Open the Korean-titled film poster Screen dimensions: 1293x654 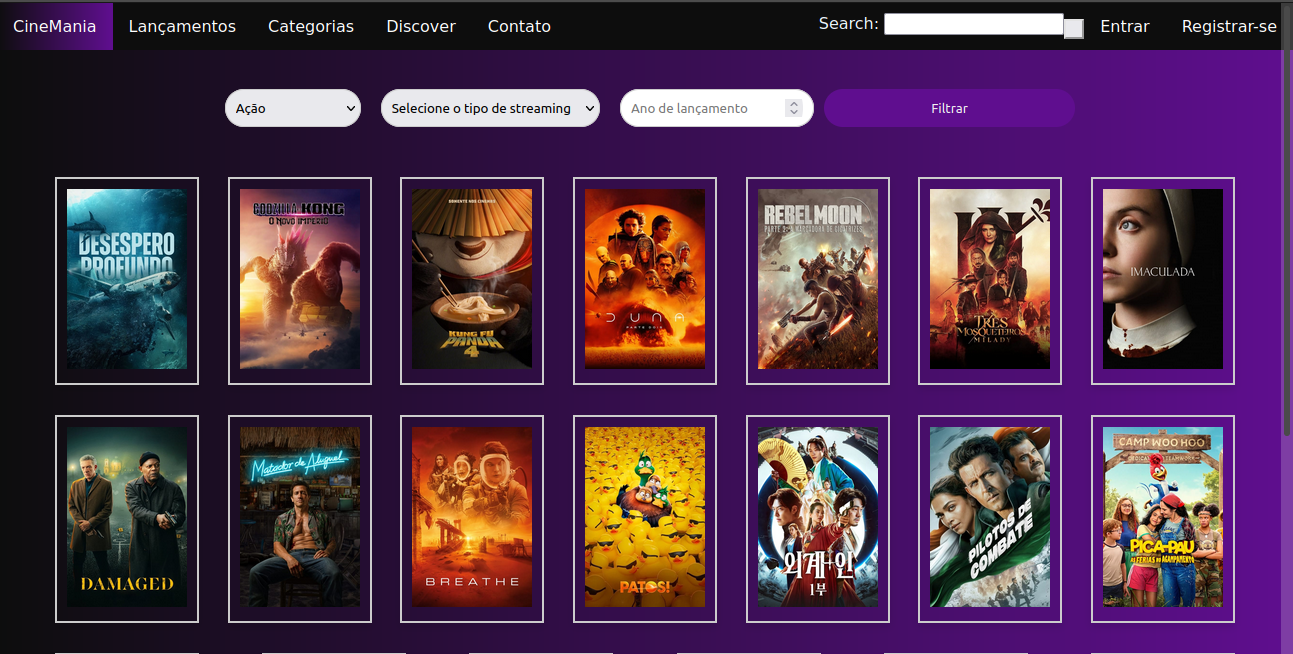tap(818, 517)
